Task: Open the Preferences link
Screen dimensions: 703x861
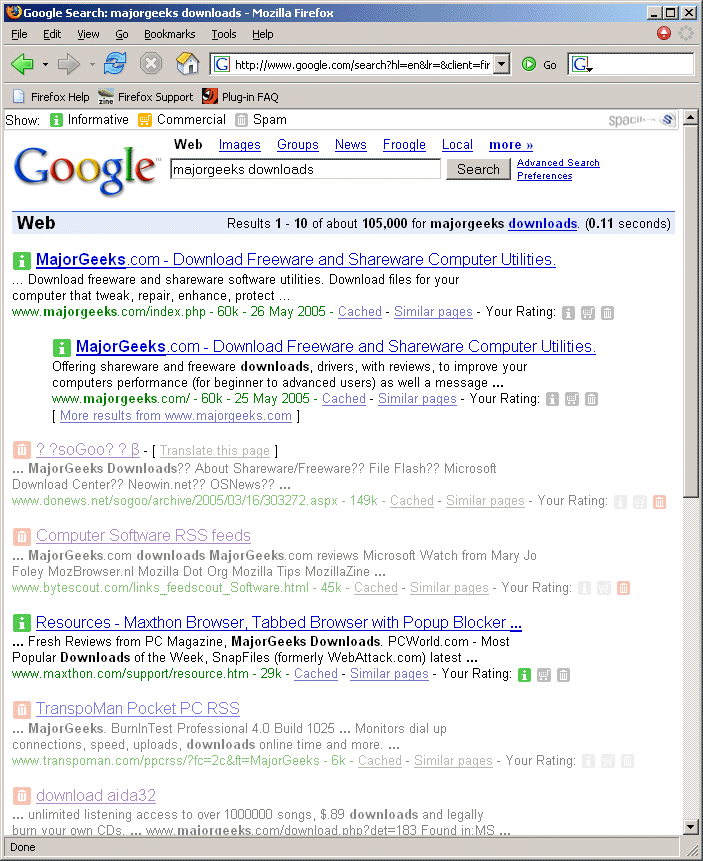Action: [544, 176]
